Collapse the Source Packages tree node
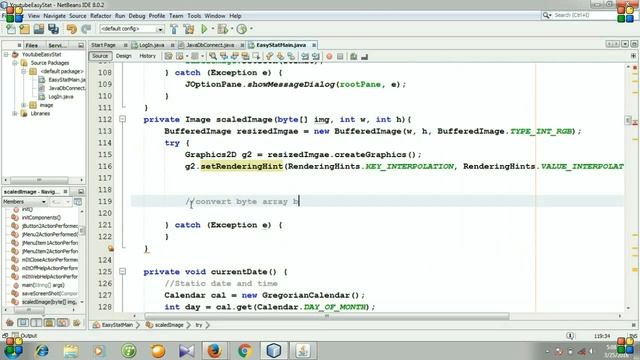Viewport: 640px width, 360px height. [15, 63]
